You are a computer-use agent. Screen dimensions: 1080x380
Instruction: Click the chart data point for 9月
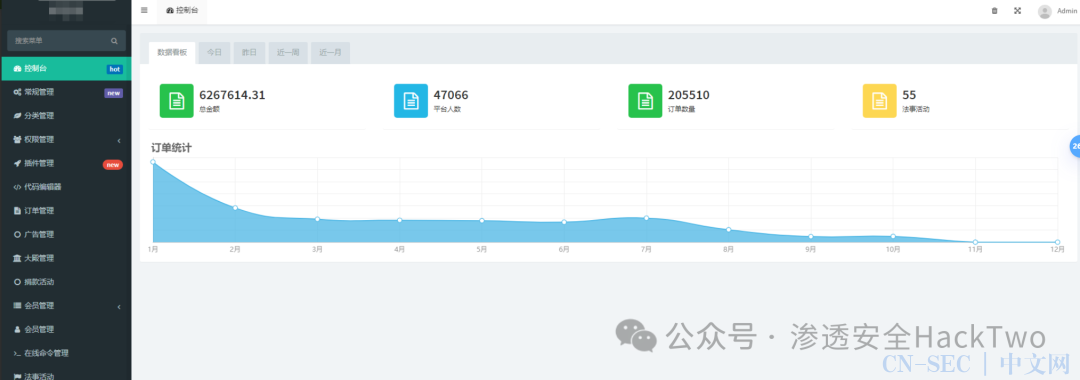tap(811, 237)
